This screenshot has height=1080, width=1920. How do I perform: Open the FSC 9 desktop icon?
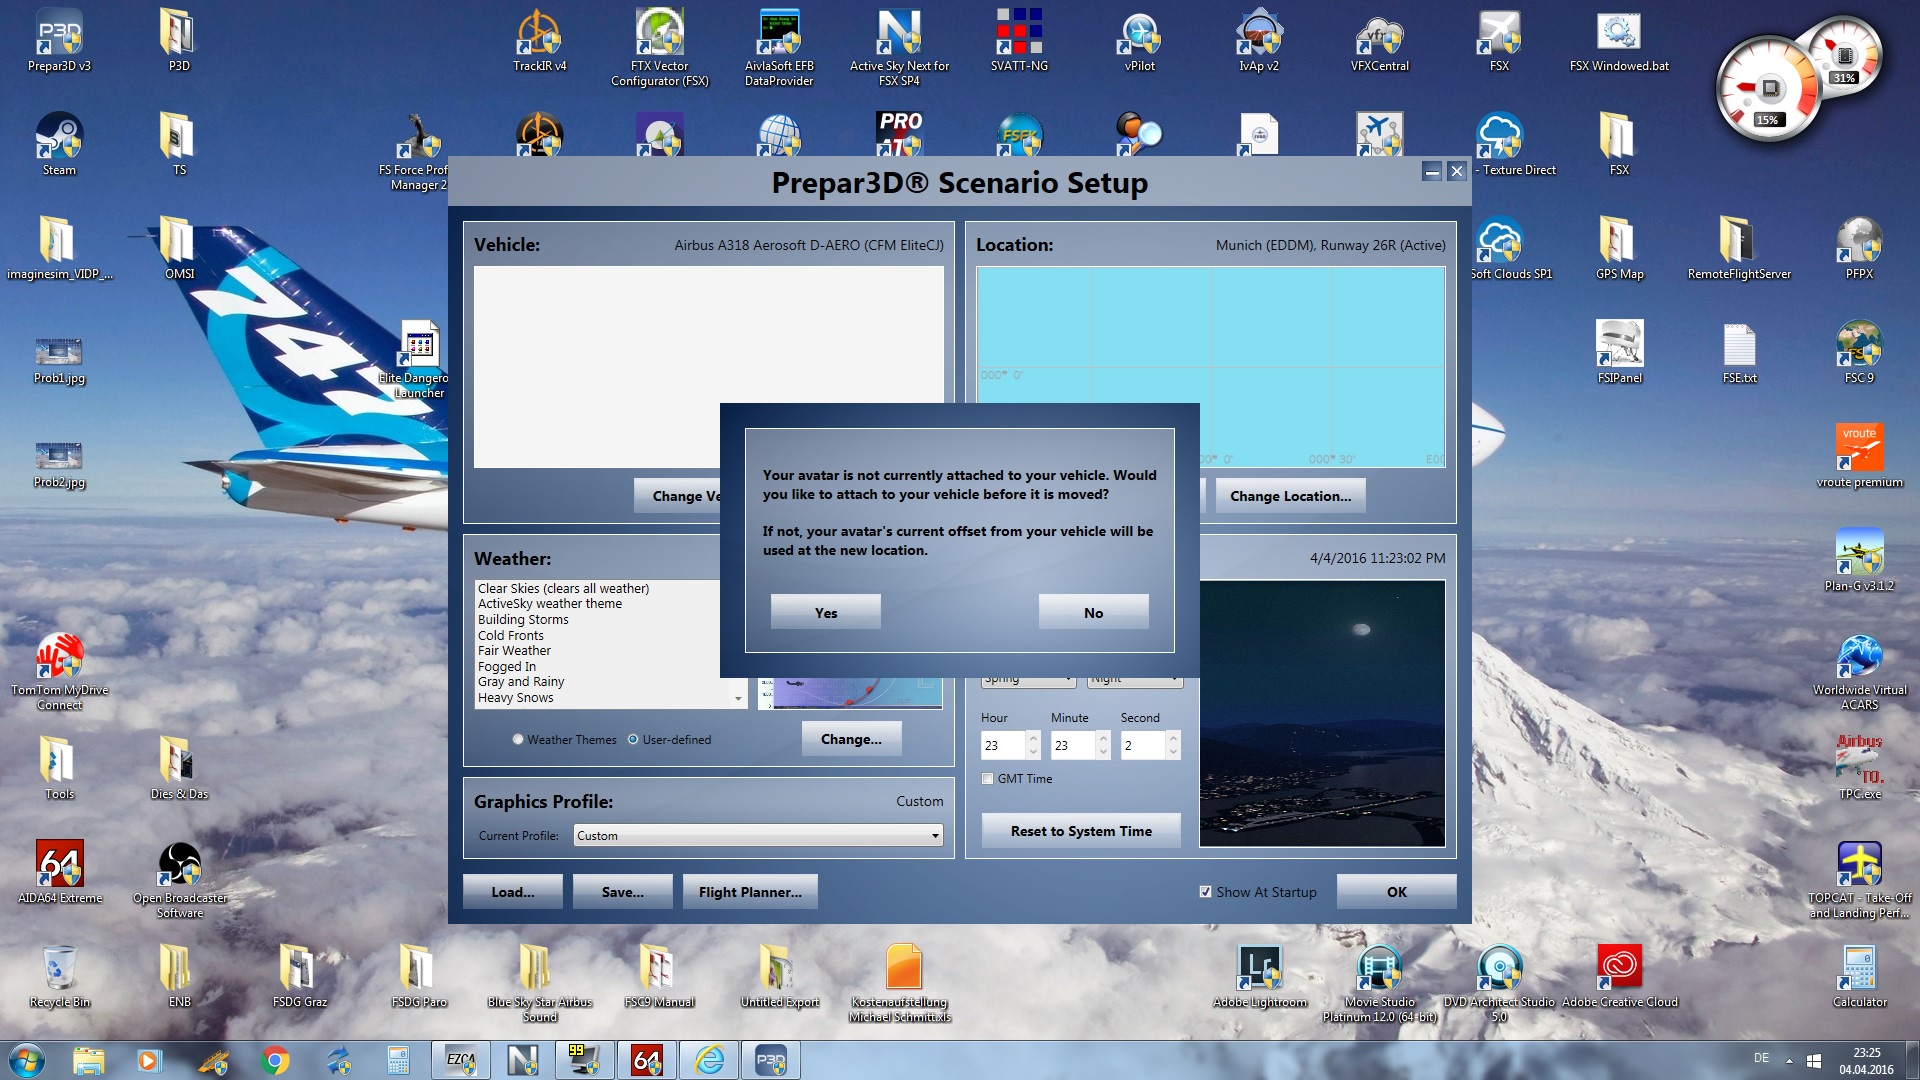[1859, 352]
